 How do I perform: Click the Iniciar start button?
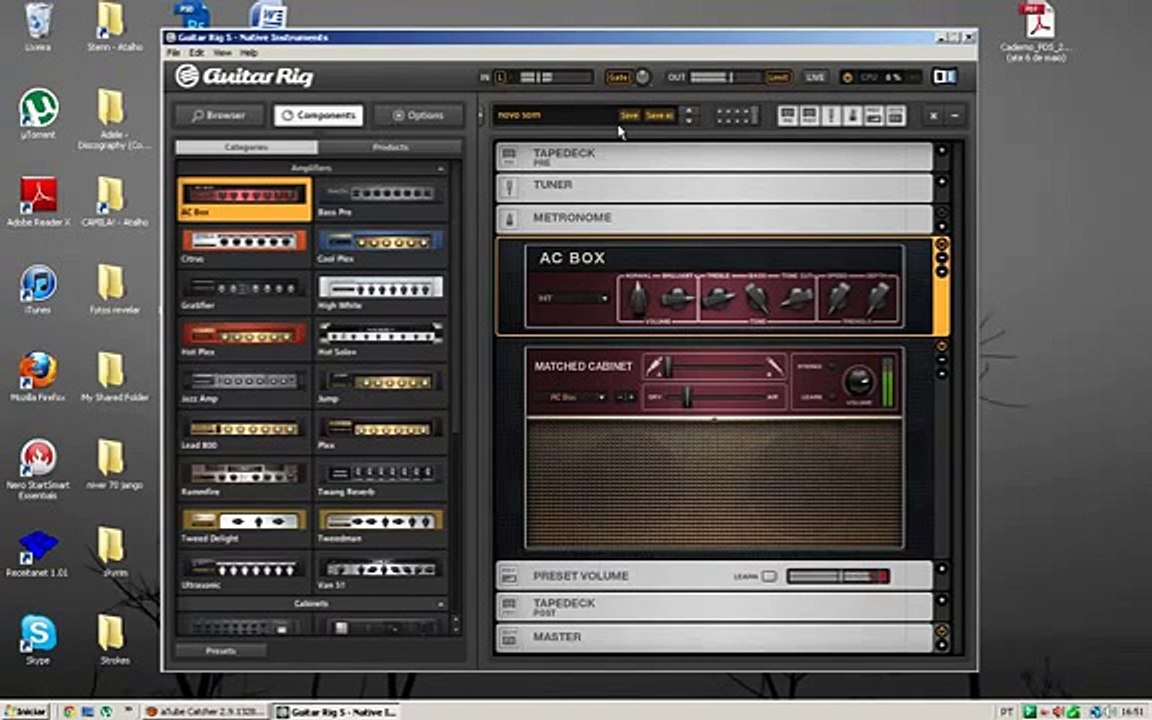tap(26, 711)
